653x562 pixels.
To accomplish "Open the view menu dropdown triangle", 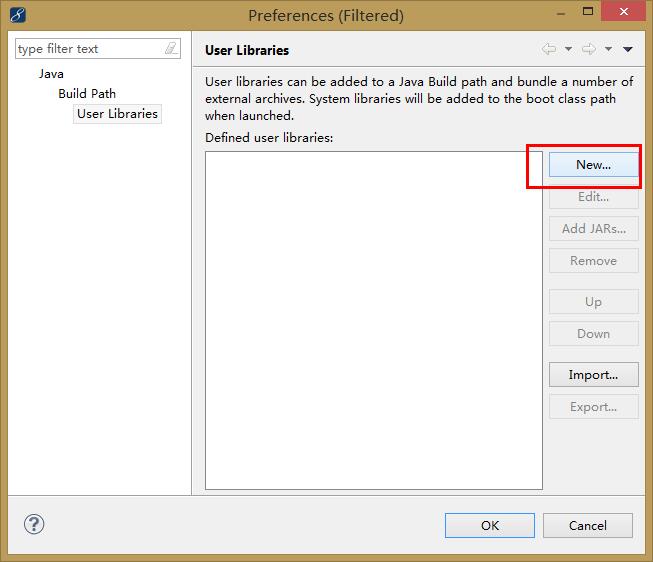I will [x=628, y=49].
